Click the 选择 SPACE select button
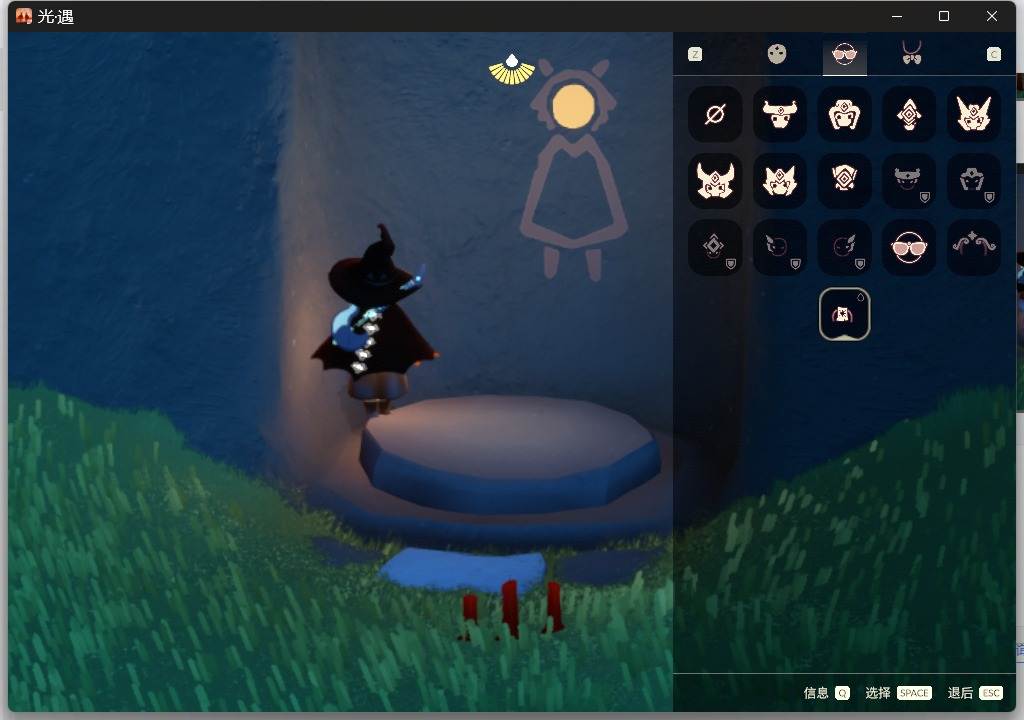Viewport: 1024px width, 720px height. pos(898,693)
